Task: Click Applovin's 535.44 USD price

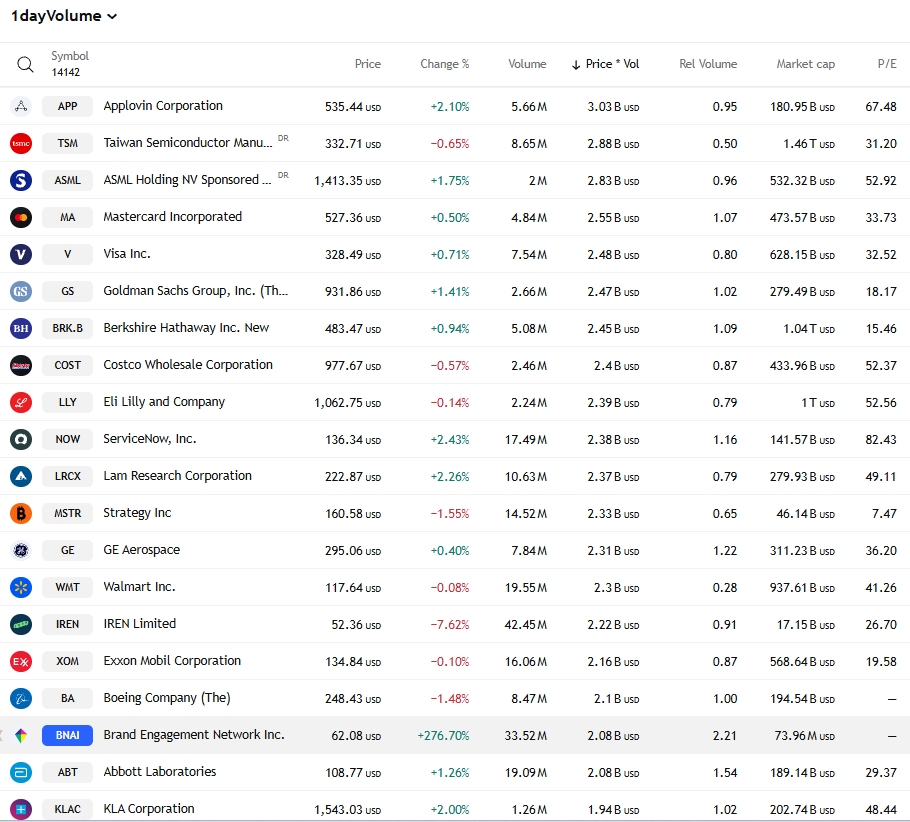Action: point(353,107)
